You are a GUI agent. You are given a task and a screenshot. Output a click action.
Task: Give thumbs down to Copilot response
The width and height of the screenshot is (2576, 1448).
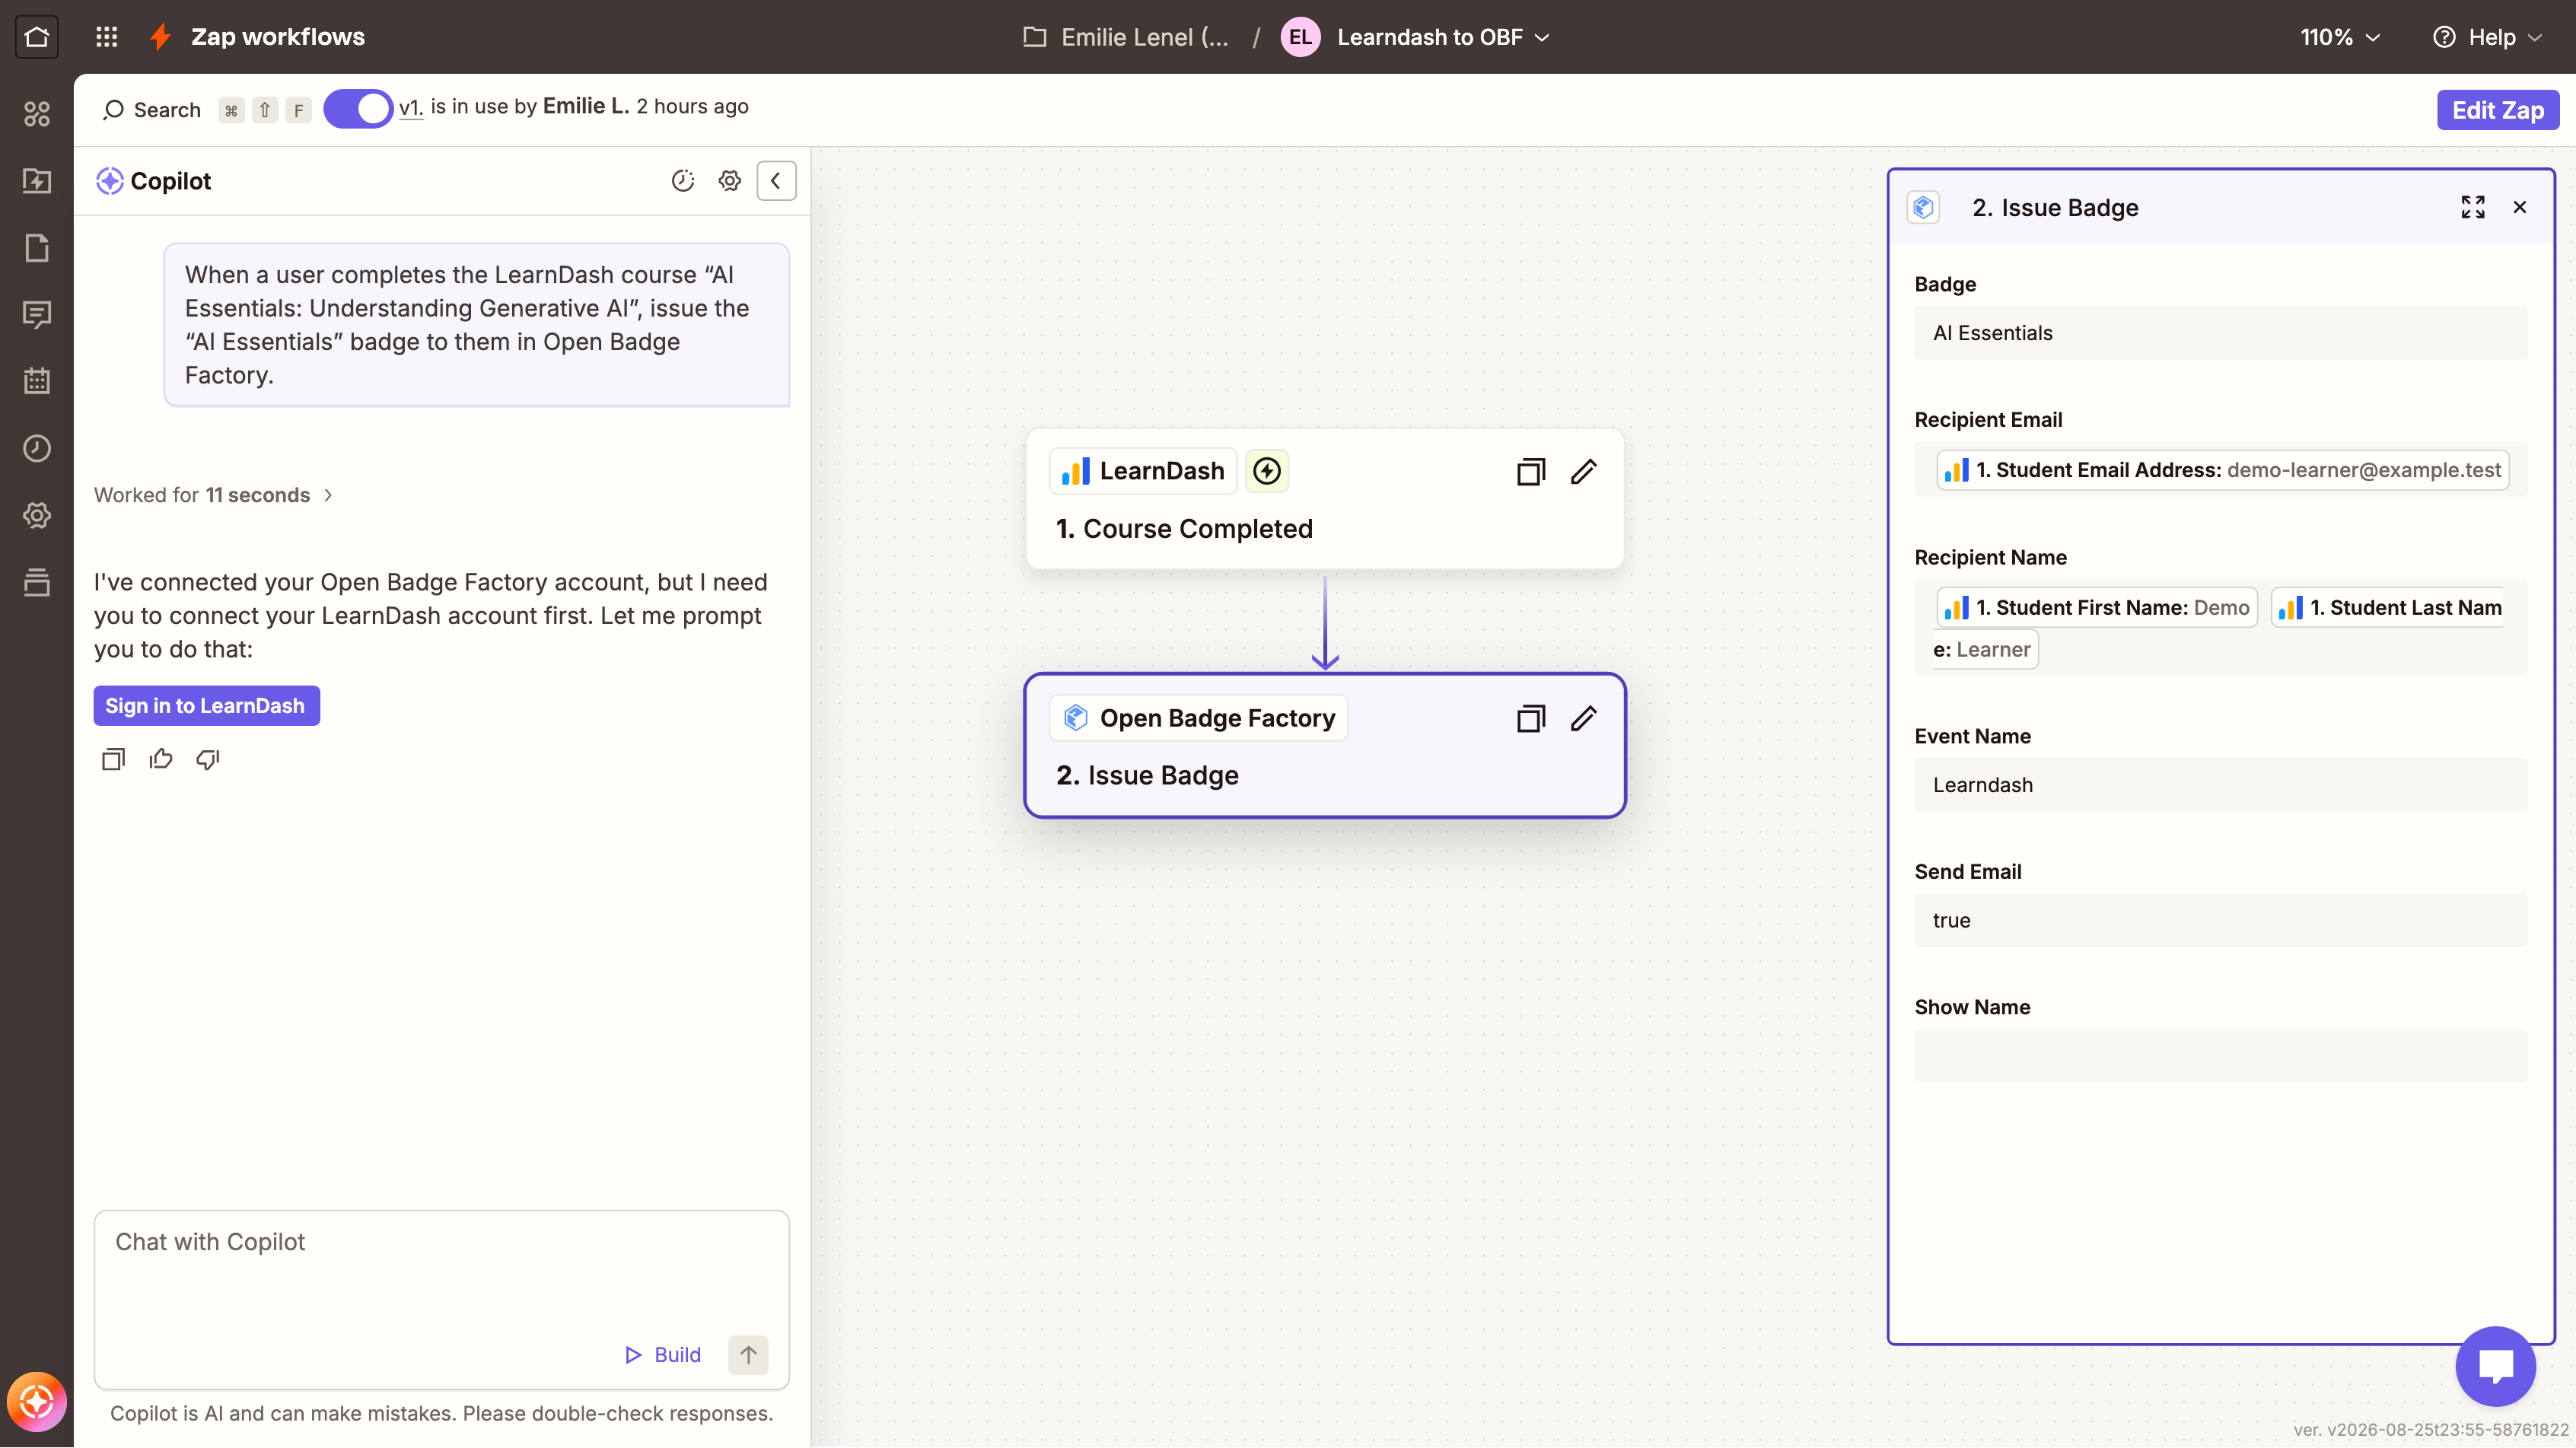(x=208, y=760)
